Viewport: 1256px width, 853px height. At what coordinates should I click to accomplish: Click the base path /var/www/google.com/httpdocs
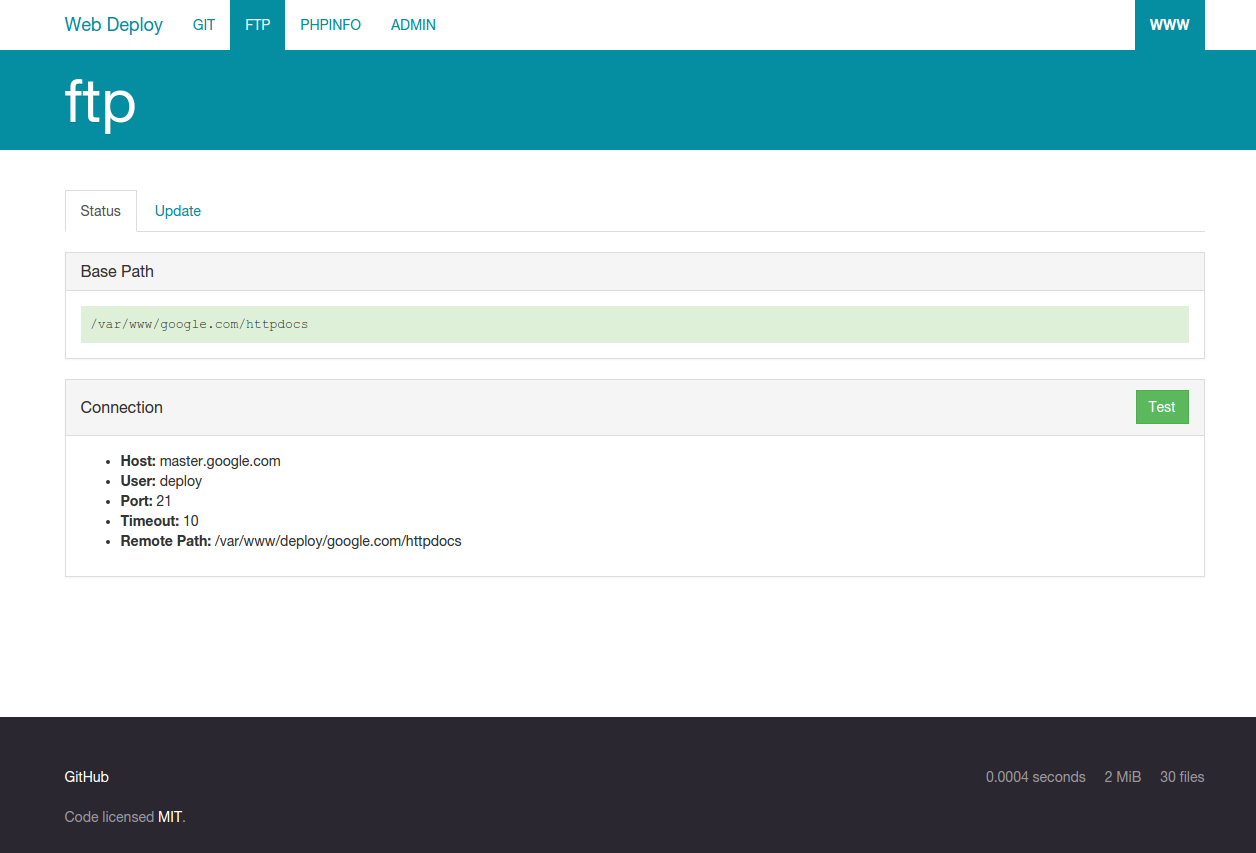click(x=635, y=324)
